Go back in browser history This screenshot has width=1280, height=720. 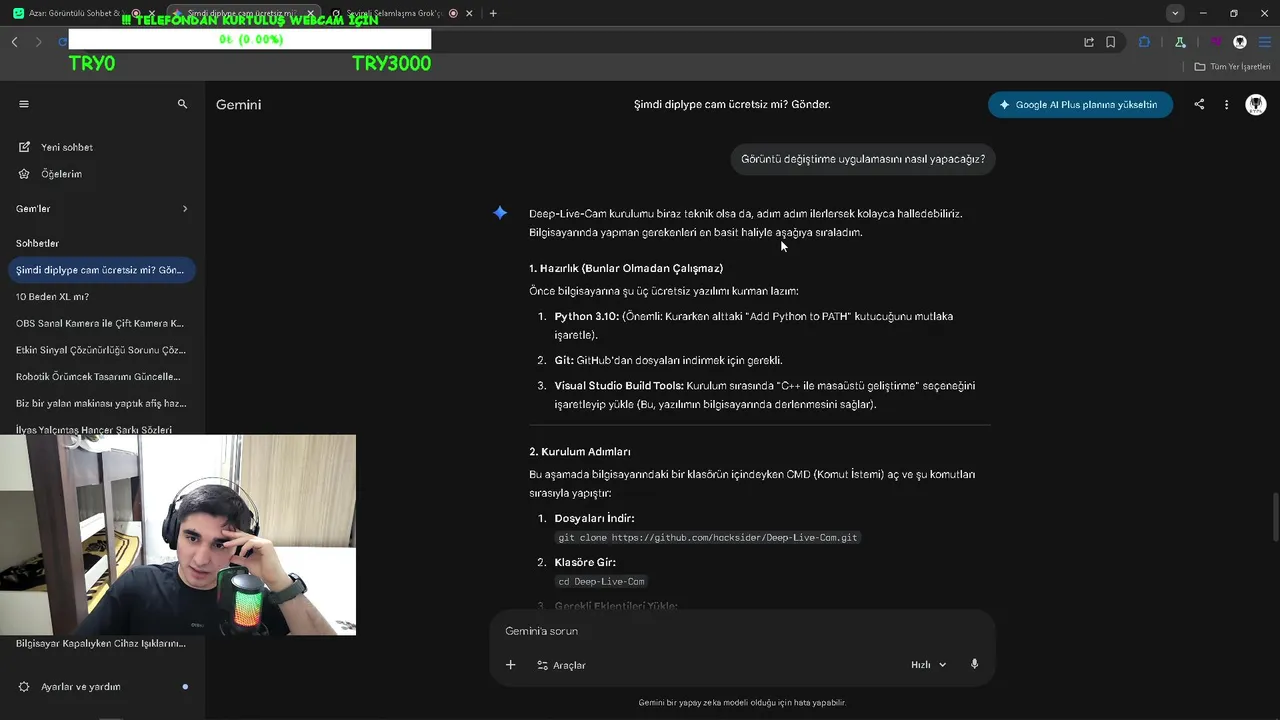[14, 42]
